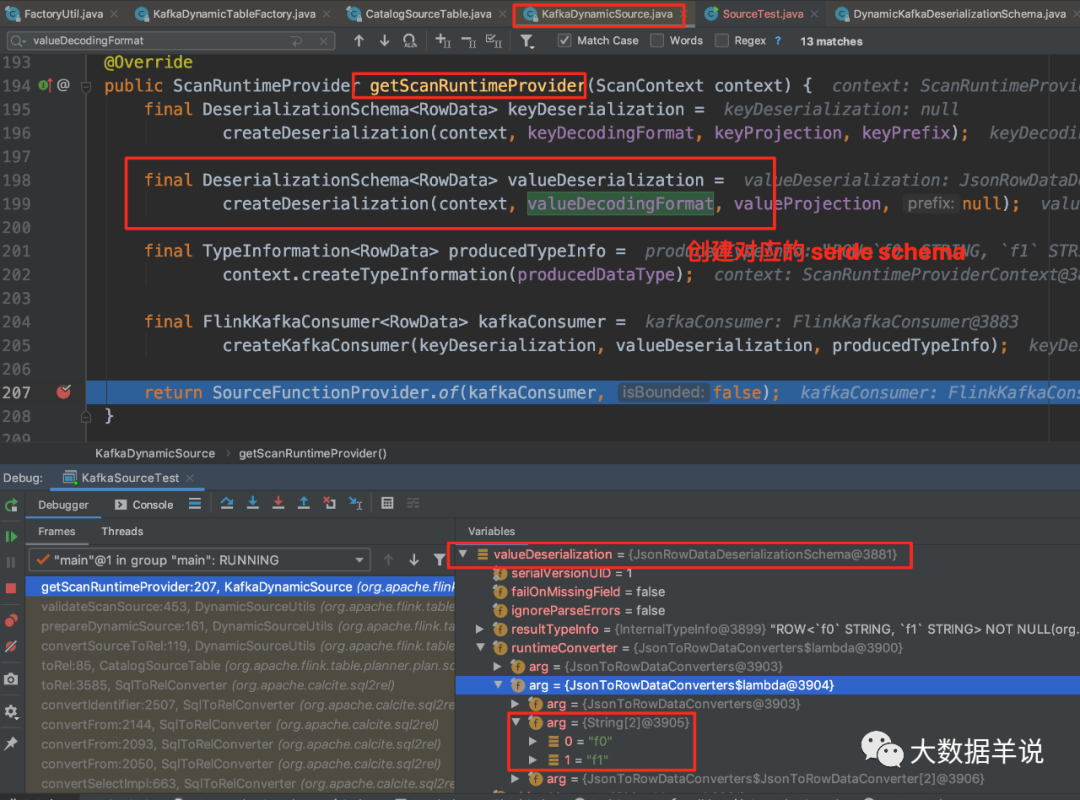Select the toRel:85 CatalogSourceTable frame
Viewport: 1080px width, 800px height.
tap(240, 666)
